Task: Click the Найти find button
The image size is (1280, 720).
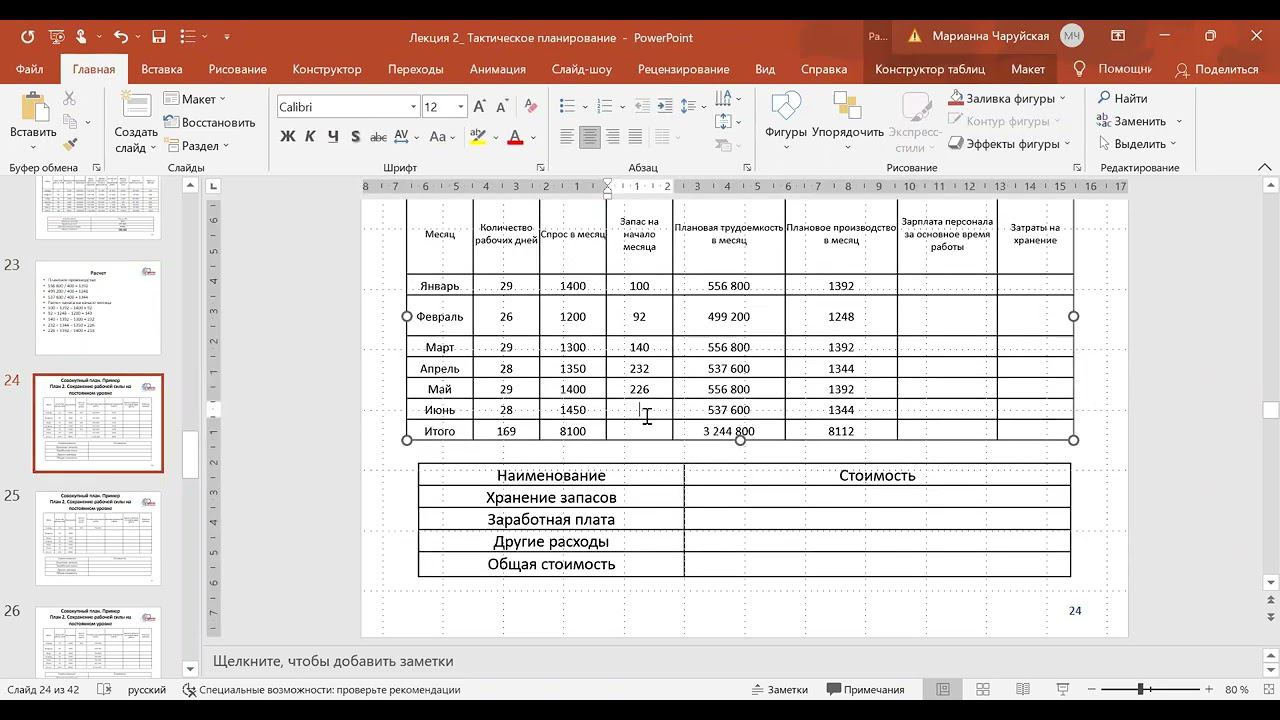Action: (x=1123, y=98)
